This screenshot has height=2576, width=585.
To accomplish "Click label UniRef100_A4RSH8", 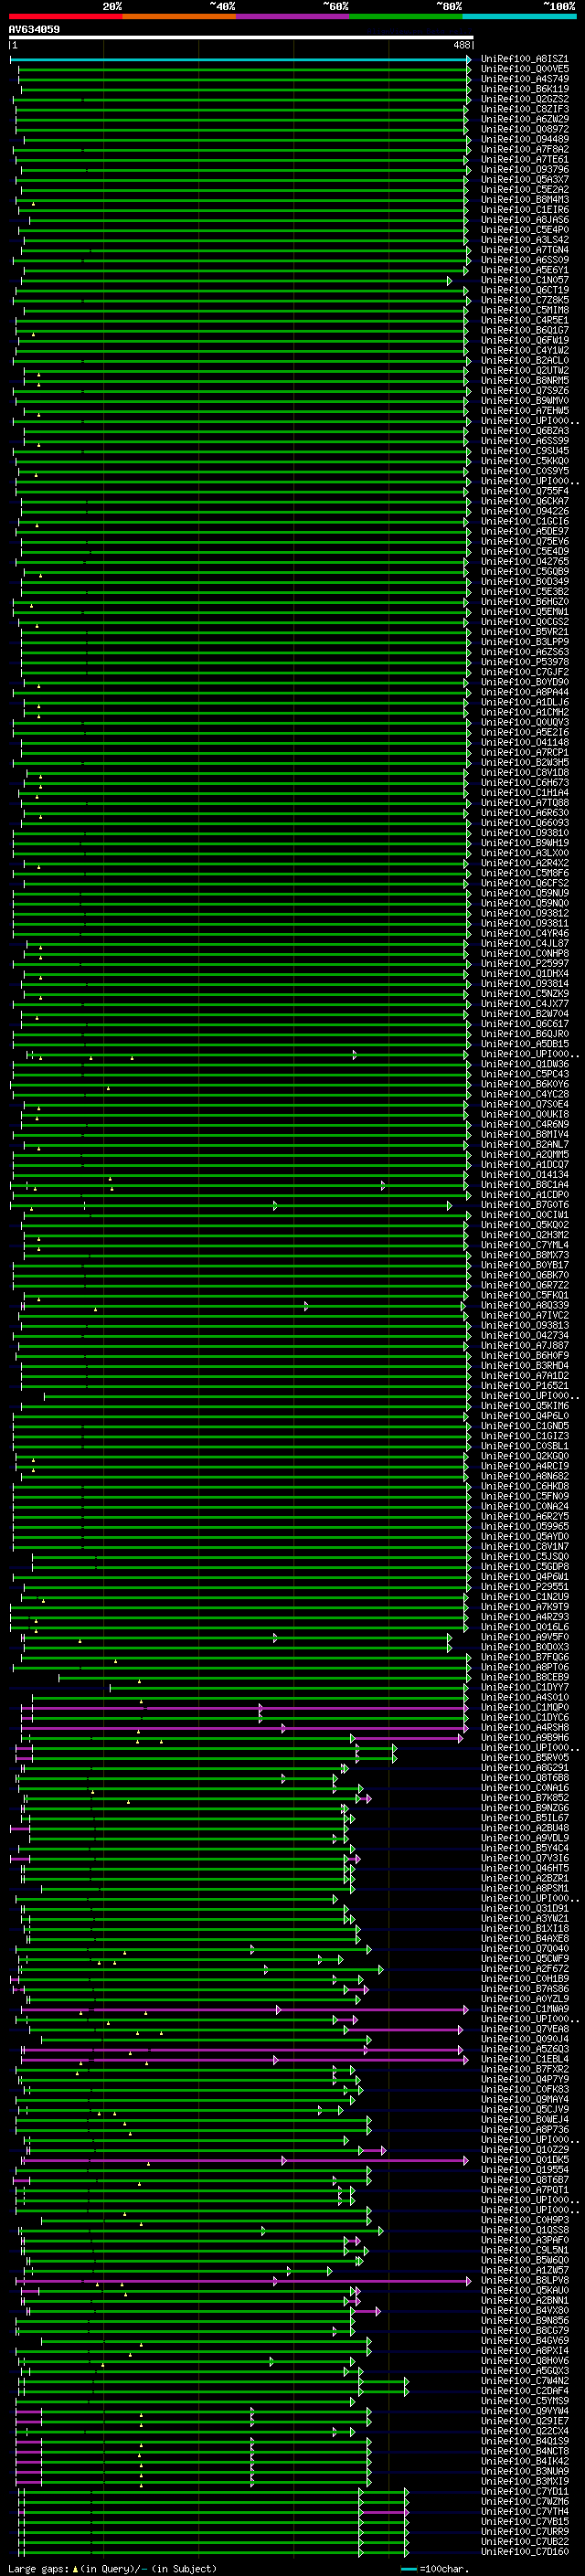I will (525, 1727).
